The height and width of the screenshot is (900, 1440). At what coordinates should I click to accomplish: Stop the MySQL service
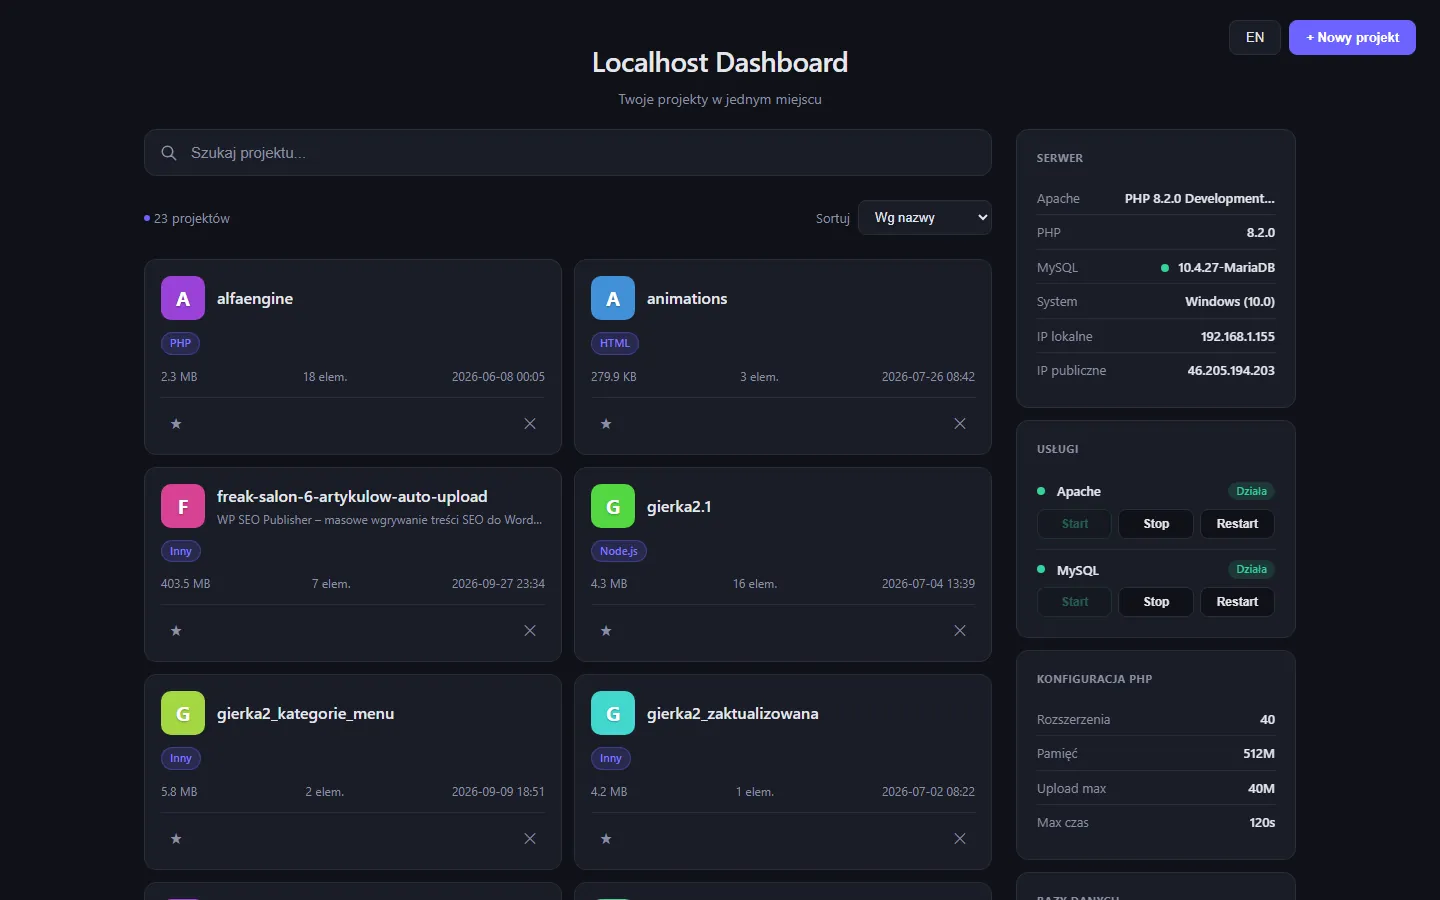point(1156,602)
